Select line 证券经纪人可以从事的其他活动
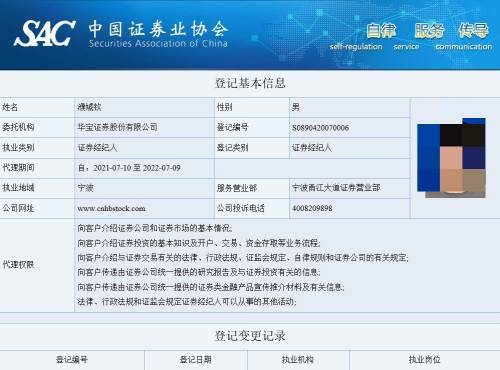The image size is (500, 370). tap(187, 302)
